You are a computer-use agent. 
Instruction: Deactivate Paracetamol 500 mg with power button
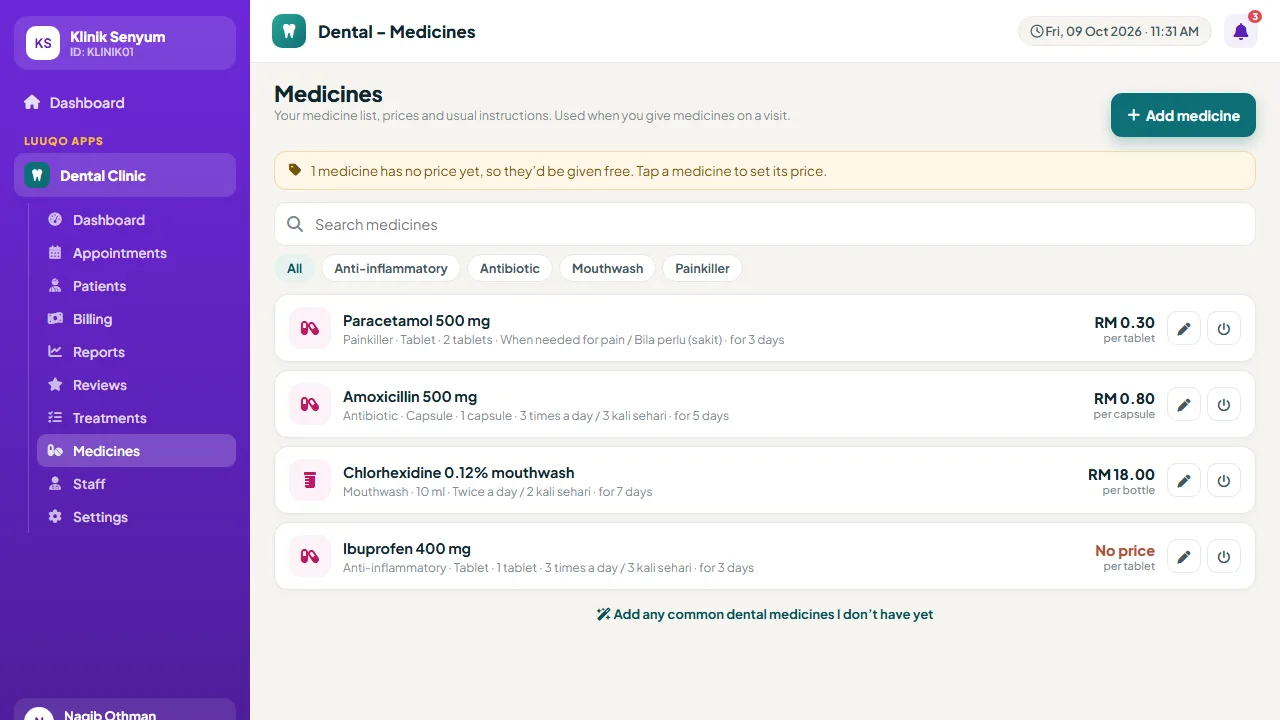click(1224, 328)
